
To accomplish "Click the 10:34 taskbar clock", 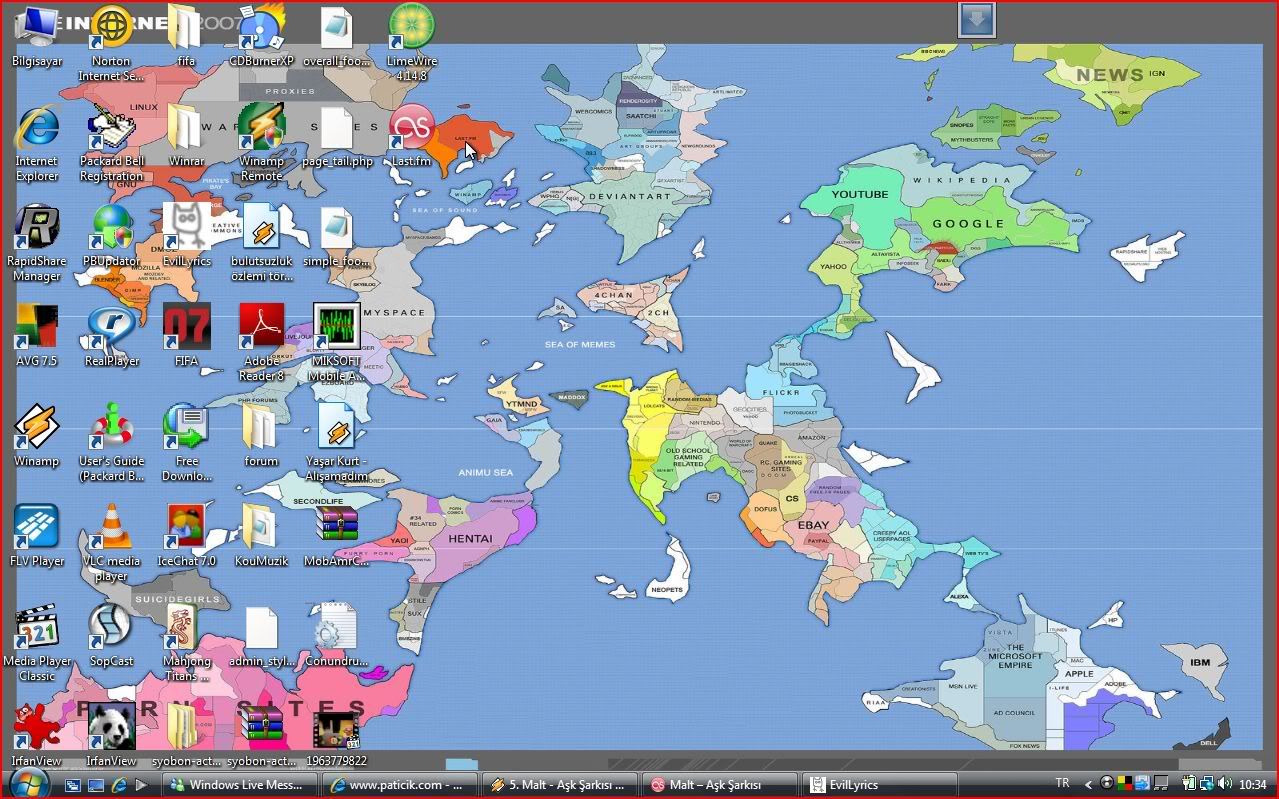I will tap(1252, 784).
